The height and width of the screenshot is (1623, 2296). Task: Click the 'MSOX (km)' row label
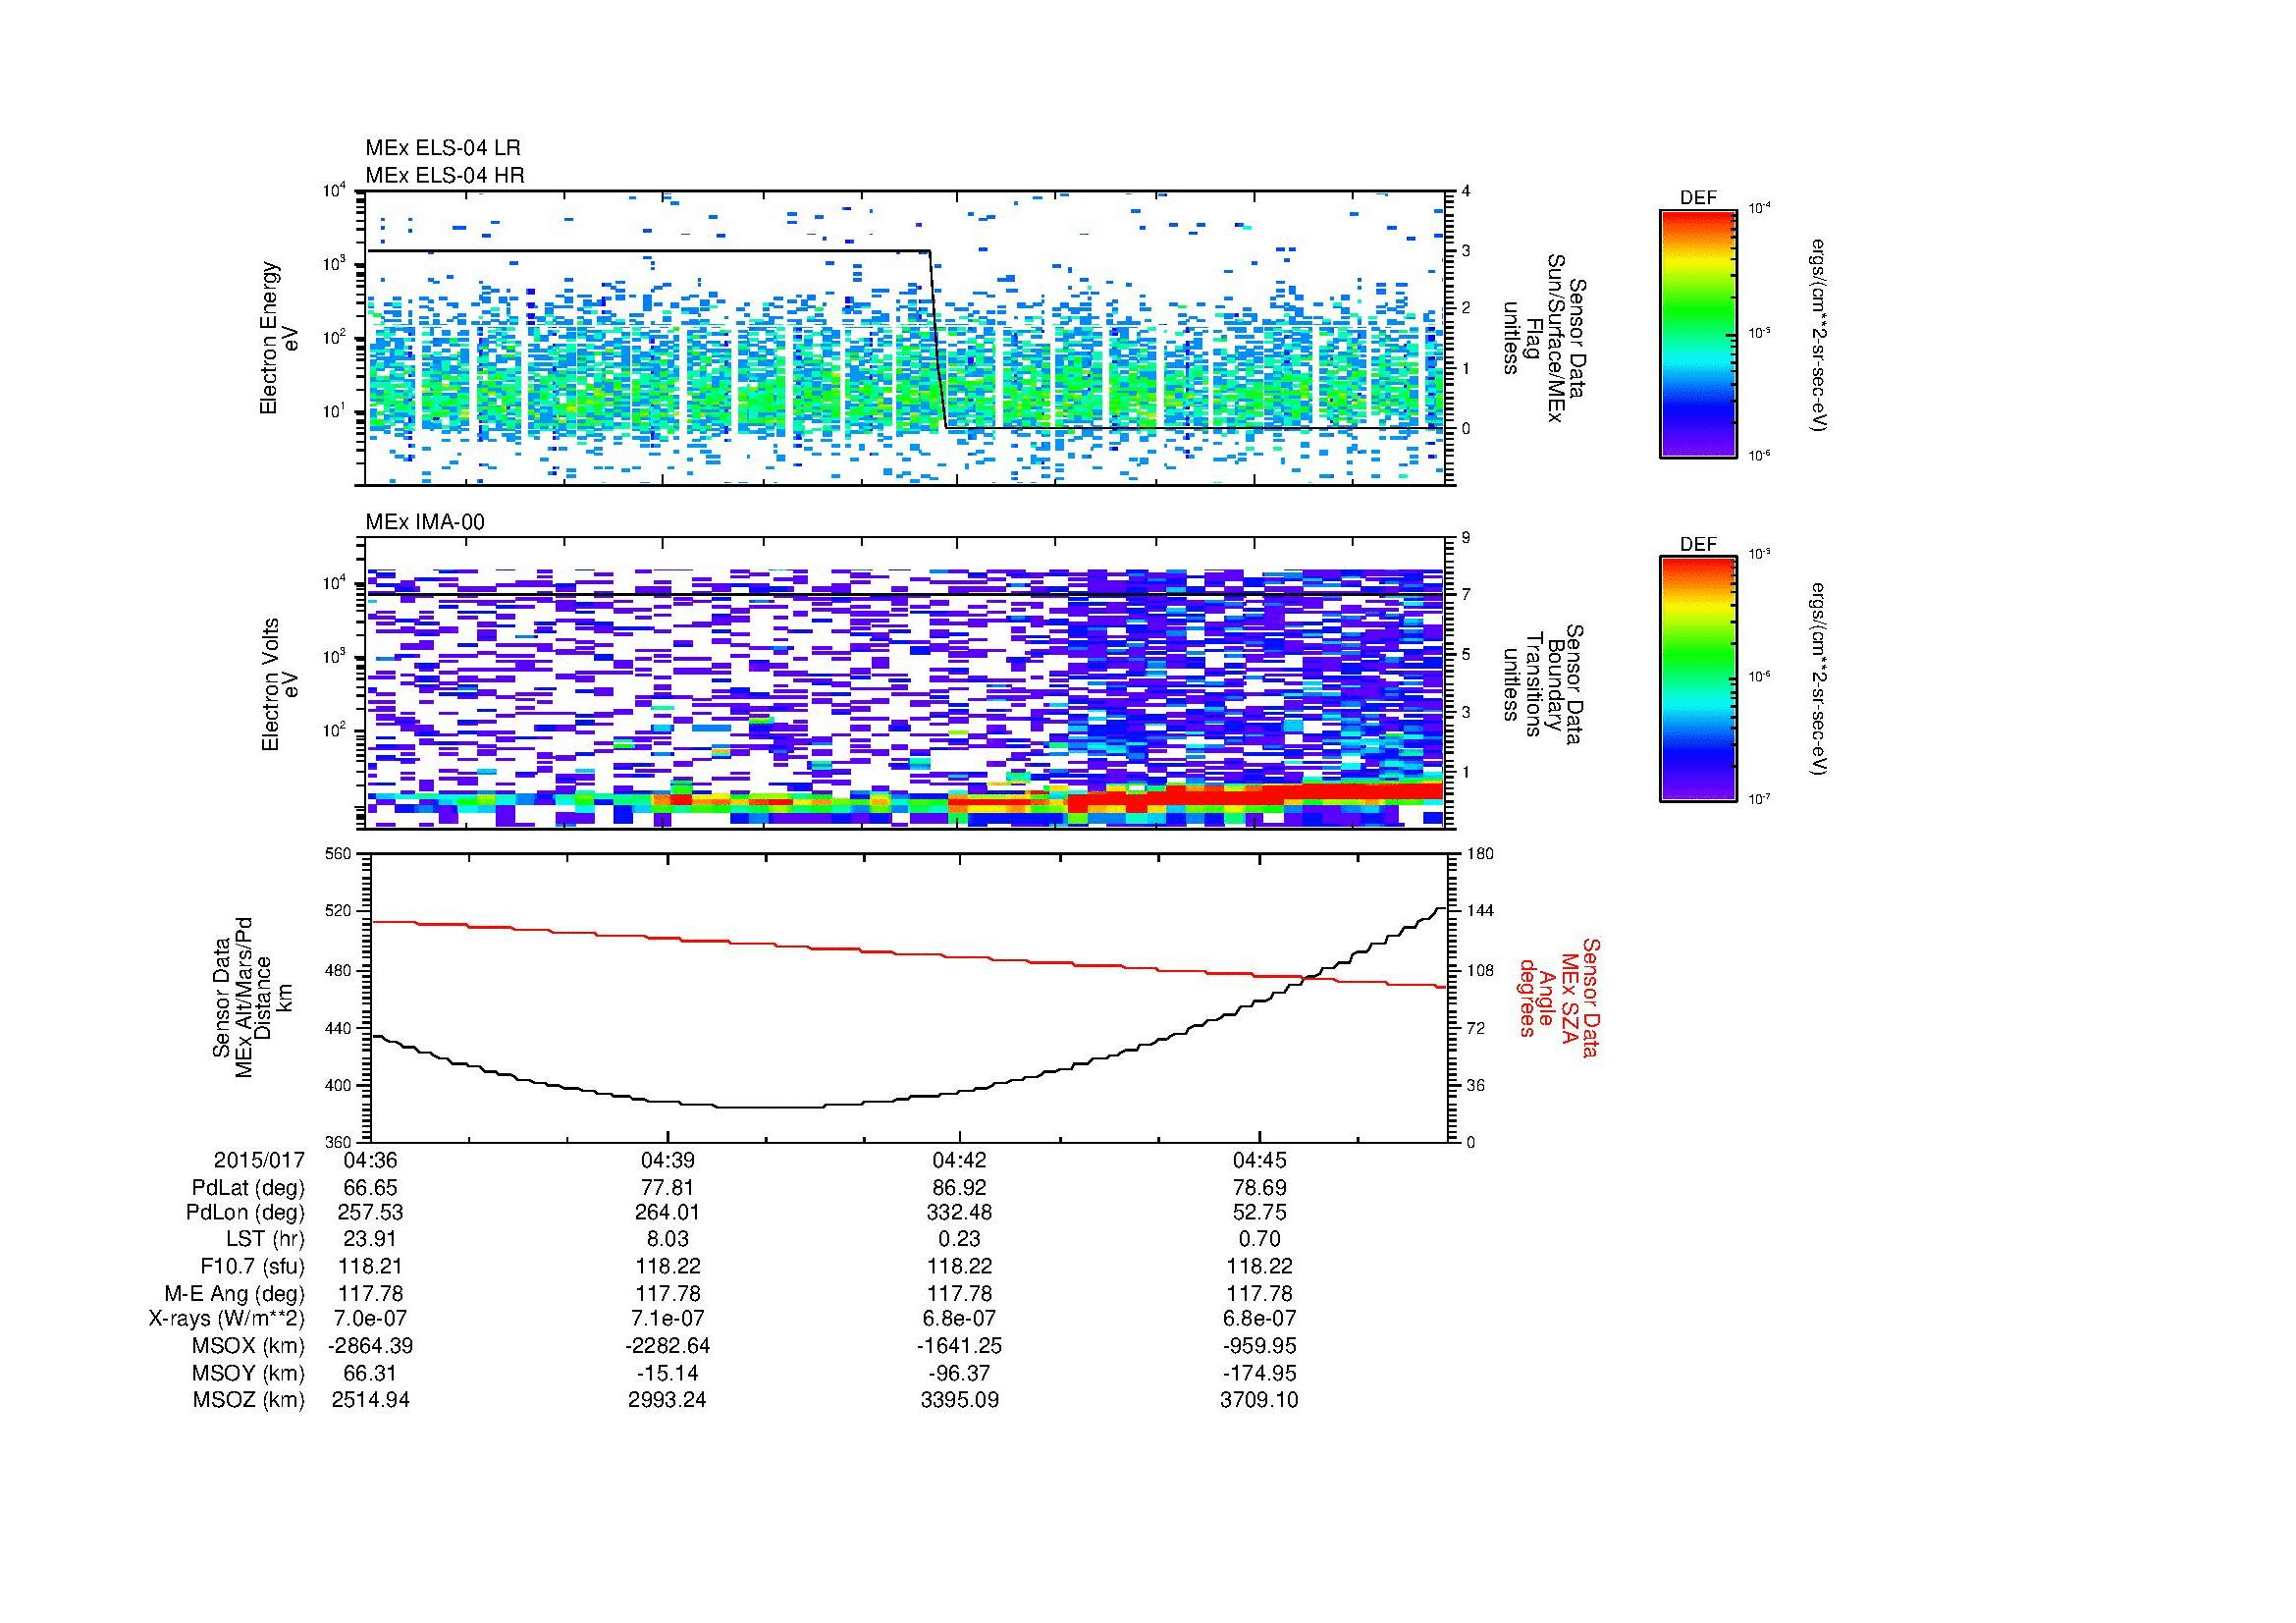point(248,1346)
